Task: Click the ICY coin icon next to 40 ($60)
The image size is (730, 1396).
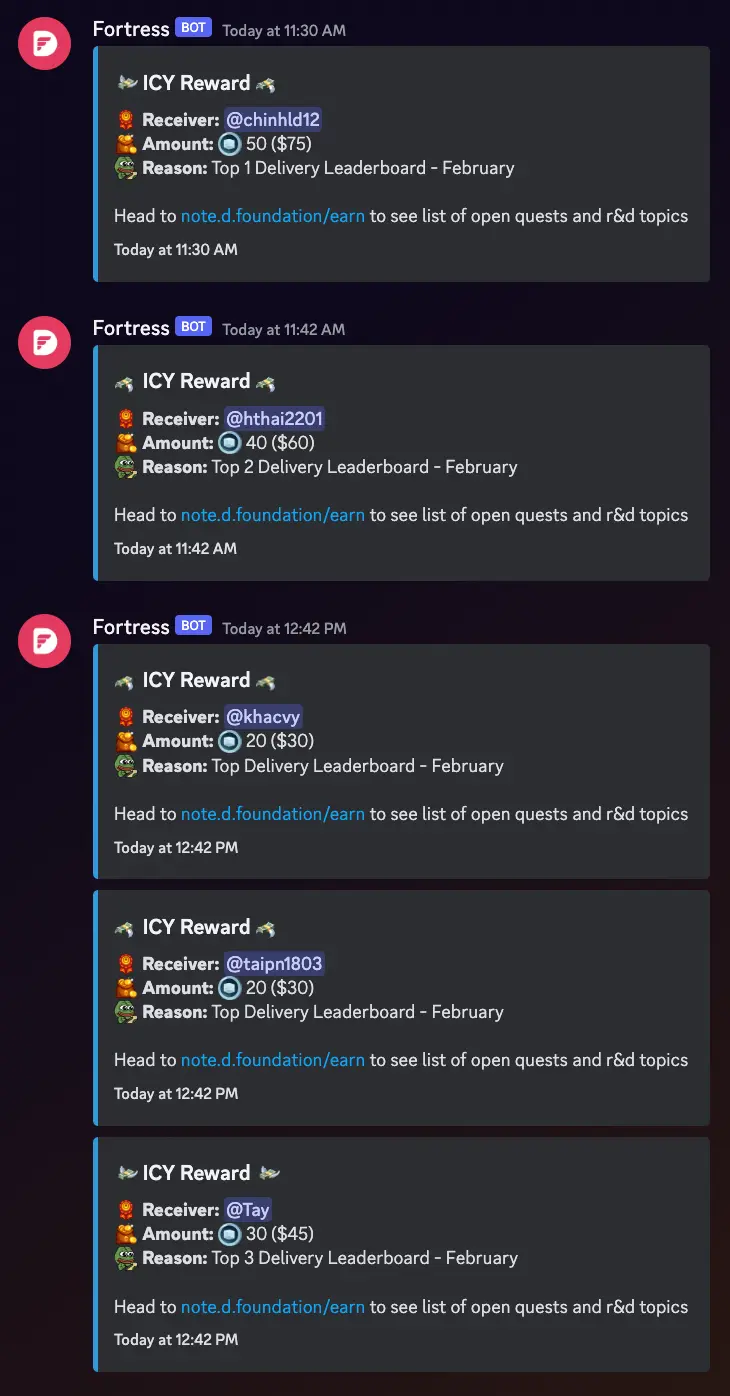Action: coord(230,443)
